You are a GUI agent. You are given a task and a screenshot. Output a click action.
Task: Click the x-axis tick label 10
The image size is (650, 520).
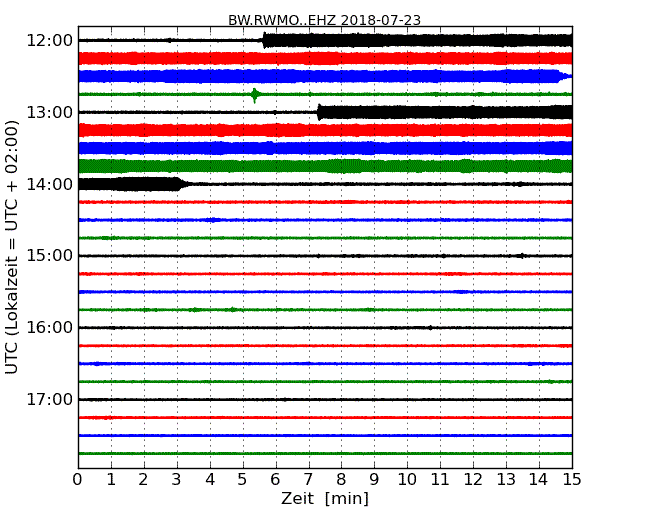click(x=407, y=480)
